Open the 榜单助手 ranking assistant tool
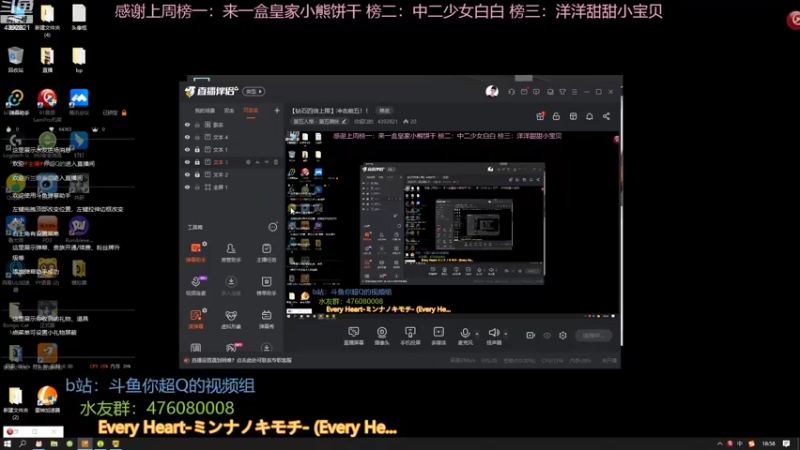Screen dimensions: 800x450 coord(266,285)
